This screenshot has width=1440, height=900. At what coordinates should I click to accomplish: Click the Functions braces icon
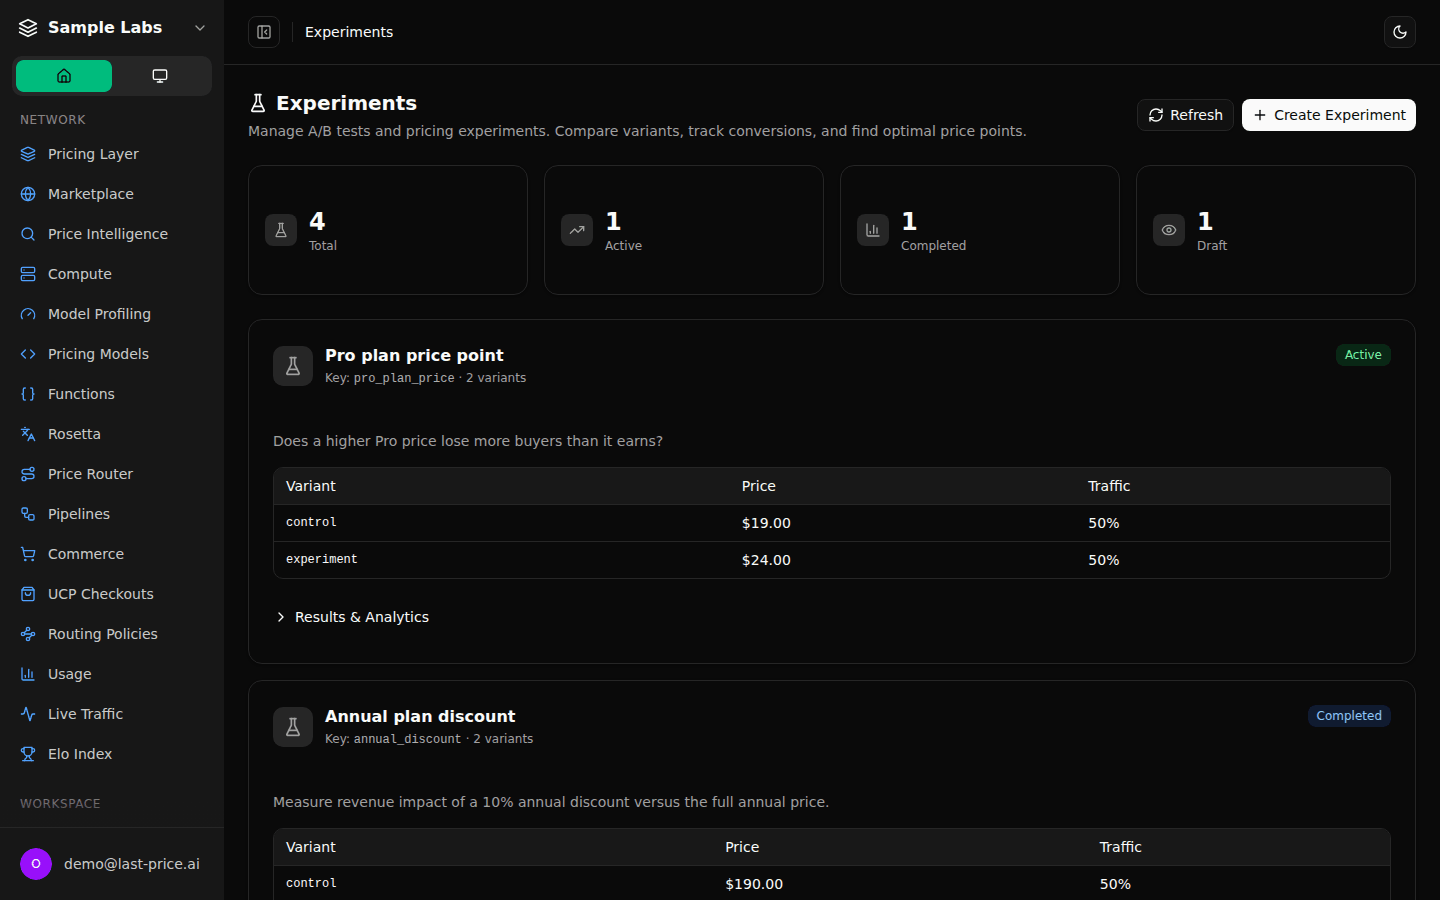point(28,394)
